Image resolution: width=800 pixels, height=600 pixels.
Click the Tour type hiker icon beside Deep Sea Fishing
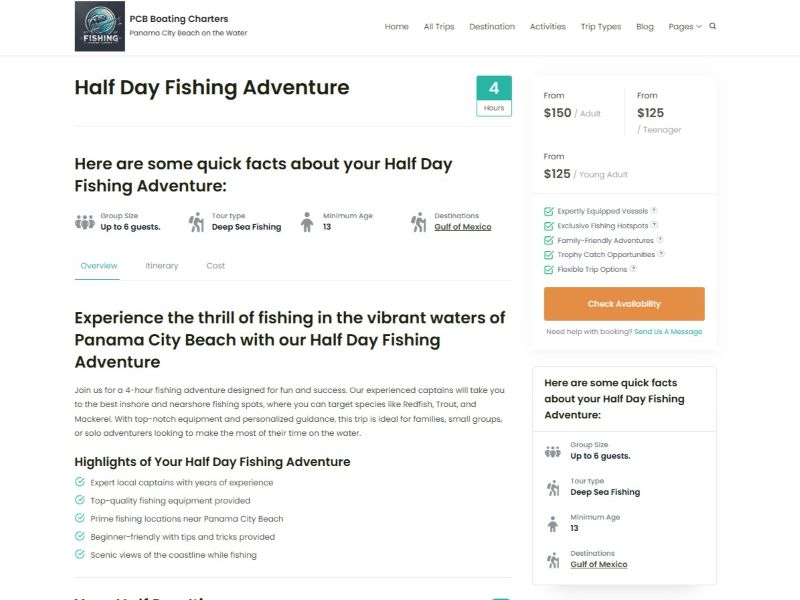point(196,222)
